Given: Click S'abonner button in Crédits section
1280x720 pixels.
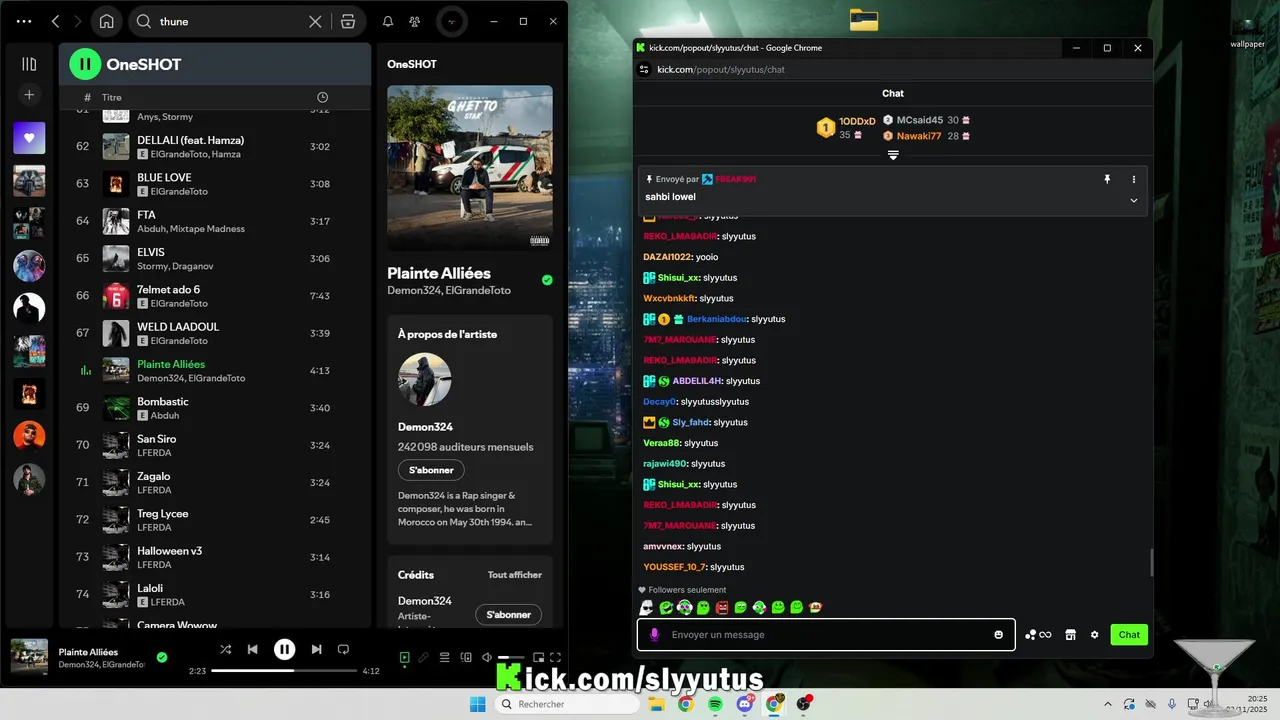Looking at the screenshot, I should 508,615.
